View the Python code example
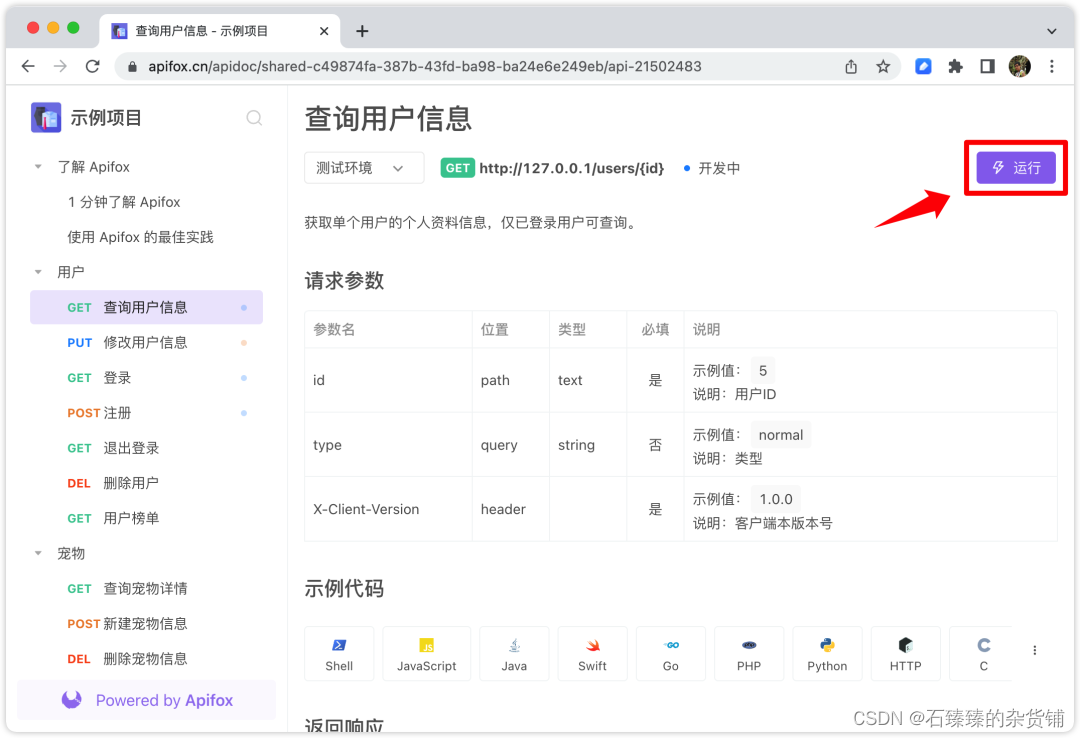Image resolution: width=1080 pixels, height=738 pixels. pyautogui.click(x=827, y=653)
